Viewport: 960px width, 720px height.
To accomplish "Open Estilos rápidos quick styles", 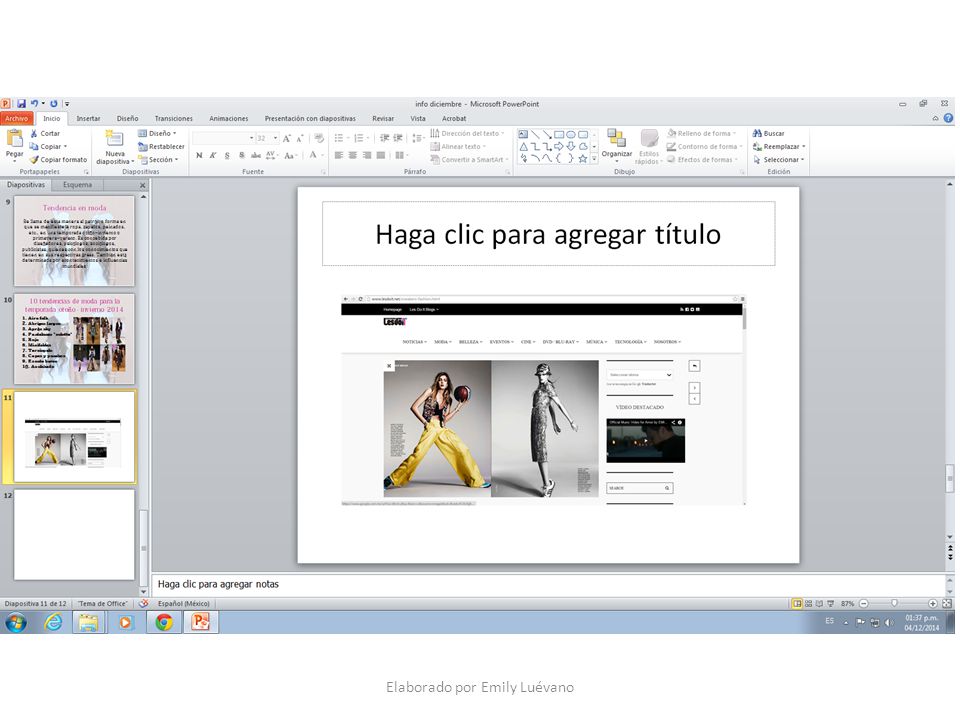I will click(x=648, y=147).
